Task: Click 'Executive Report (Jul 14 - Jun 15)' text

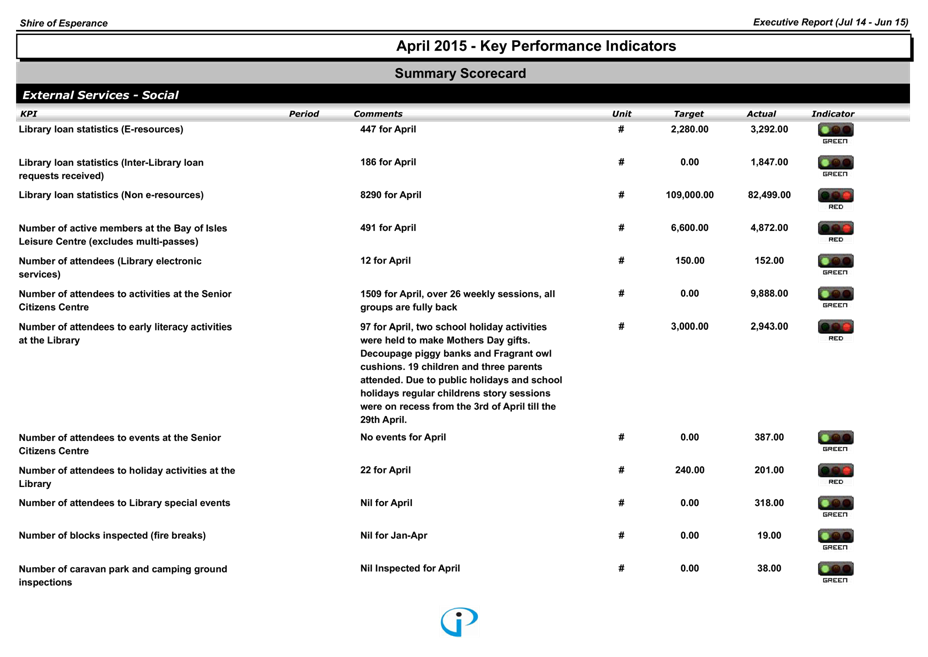Action: 830,22
